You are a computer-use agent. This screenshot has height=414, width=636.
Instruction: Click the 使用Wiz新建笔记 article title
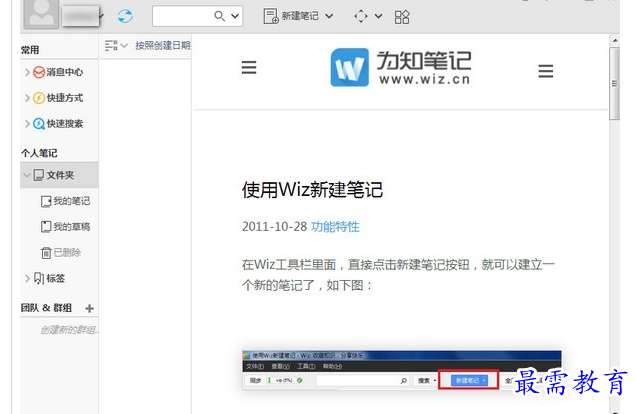click(312, 190)
